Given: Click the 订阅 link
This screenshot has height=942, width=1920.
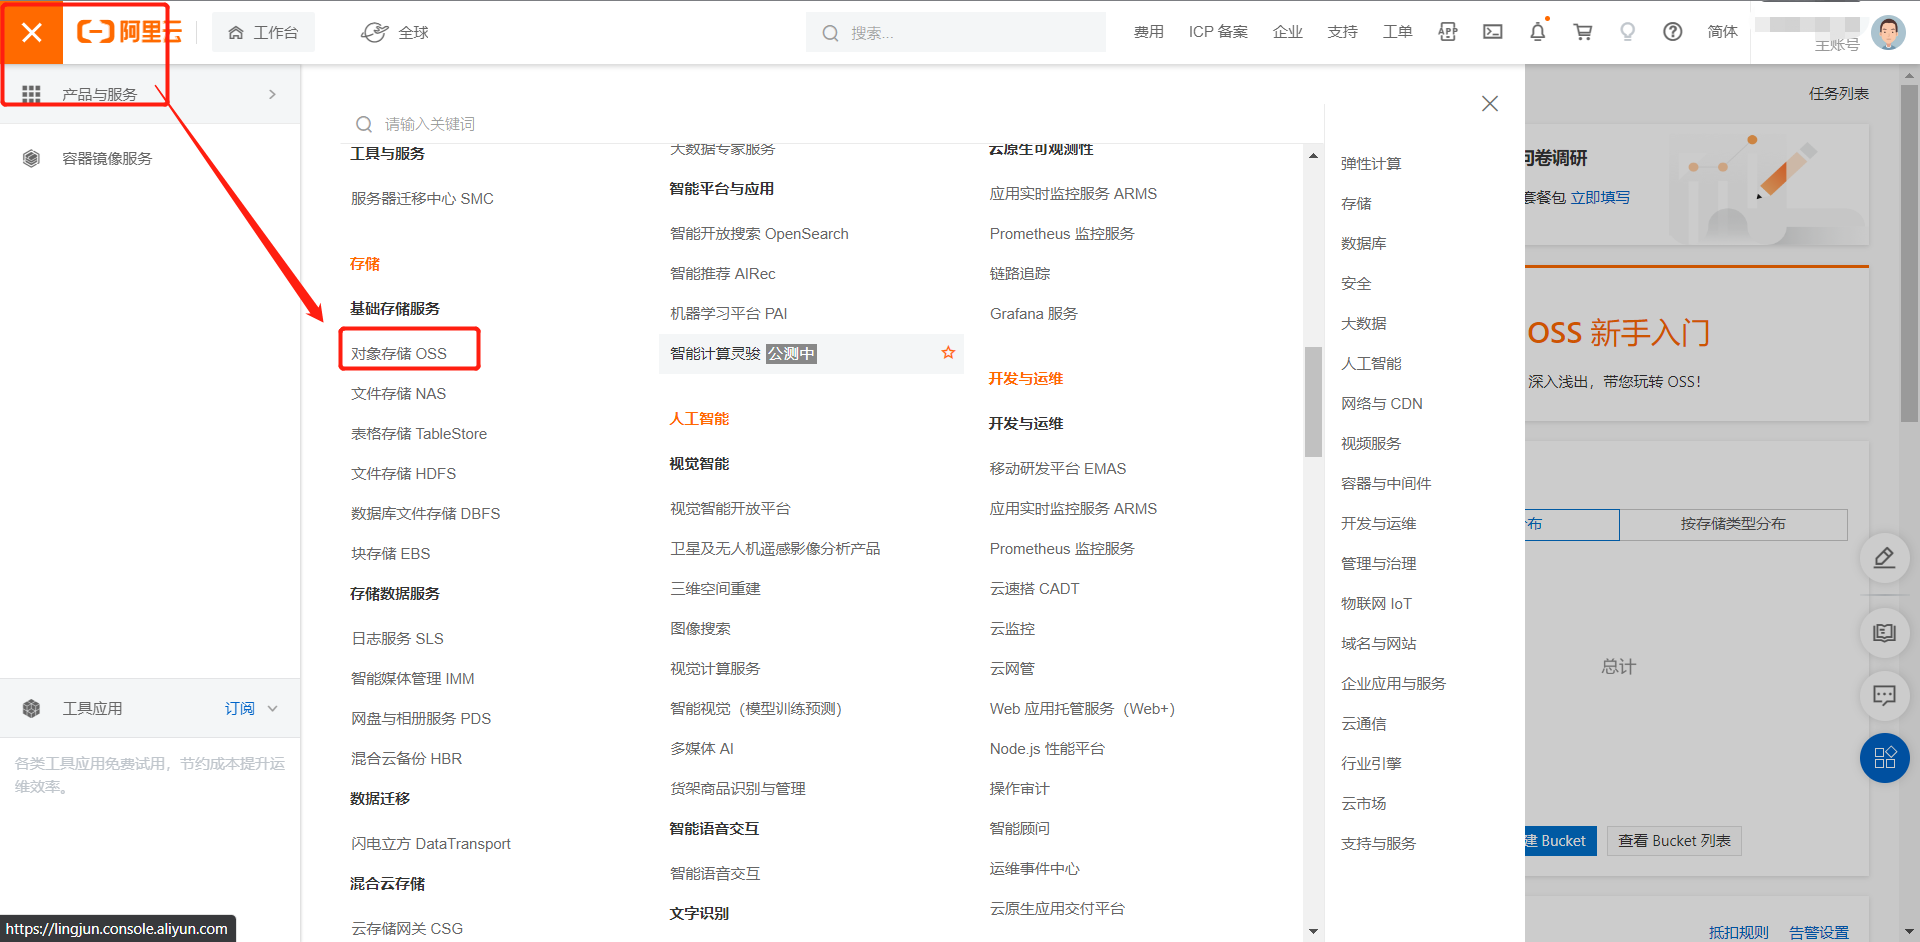Looking at the screenshot, I should (239, 708).
